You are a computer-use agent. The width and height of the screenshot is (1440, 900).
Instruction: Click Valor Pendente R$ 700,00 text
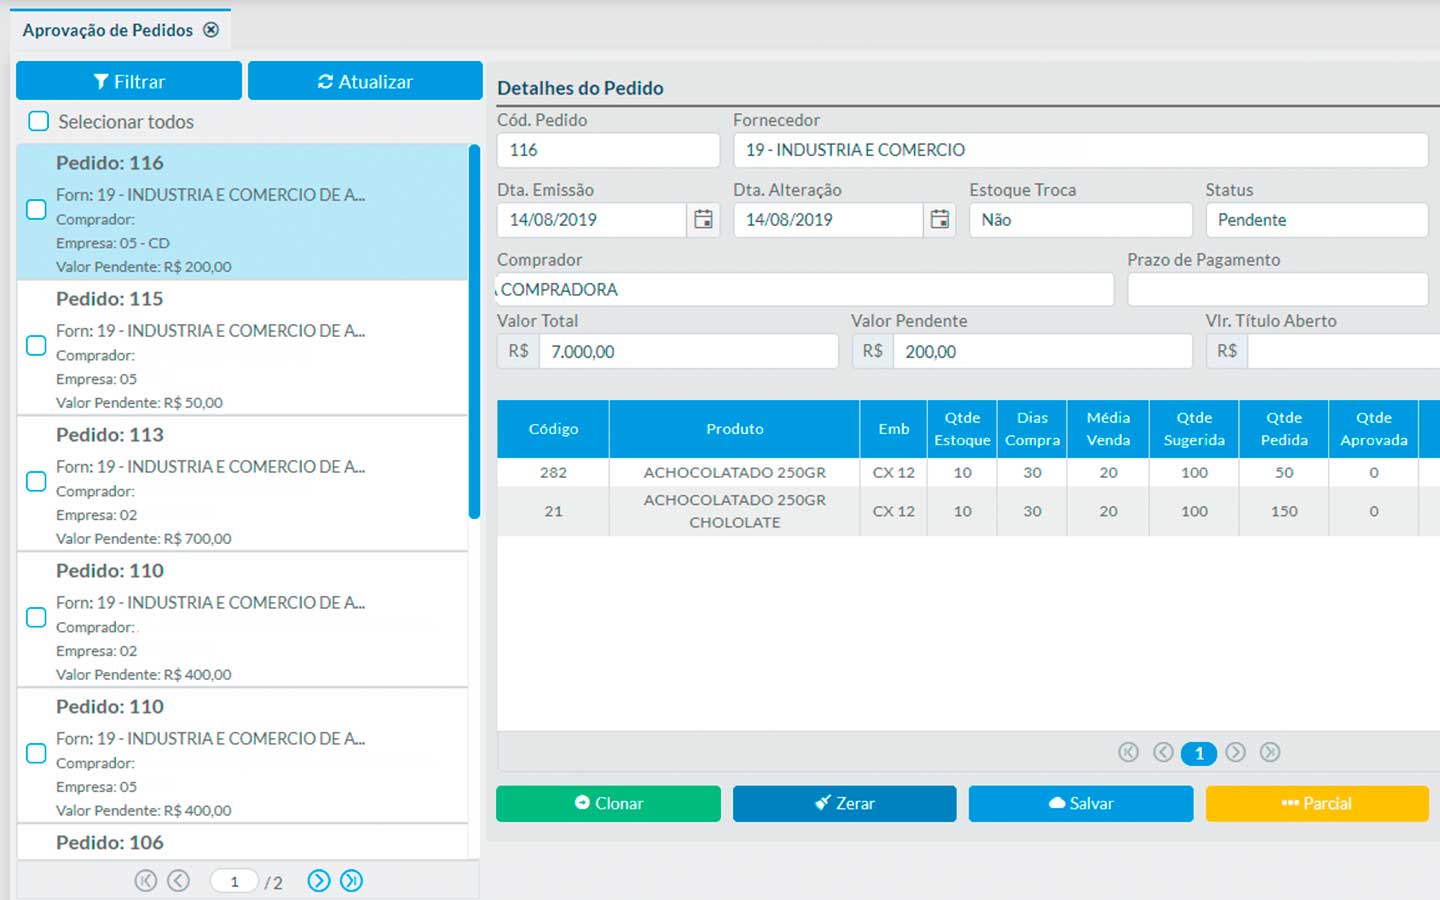click(143, 538)
